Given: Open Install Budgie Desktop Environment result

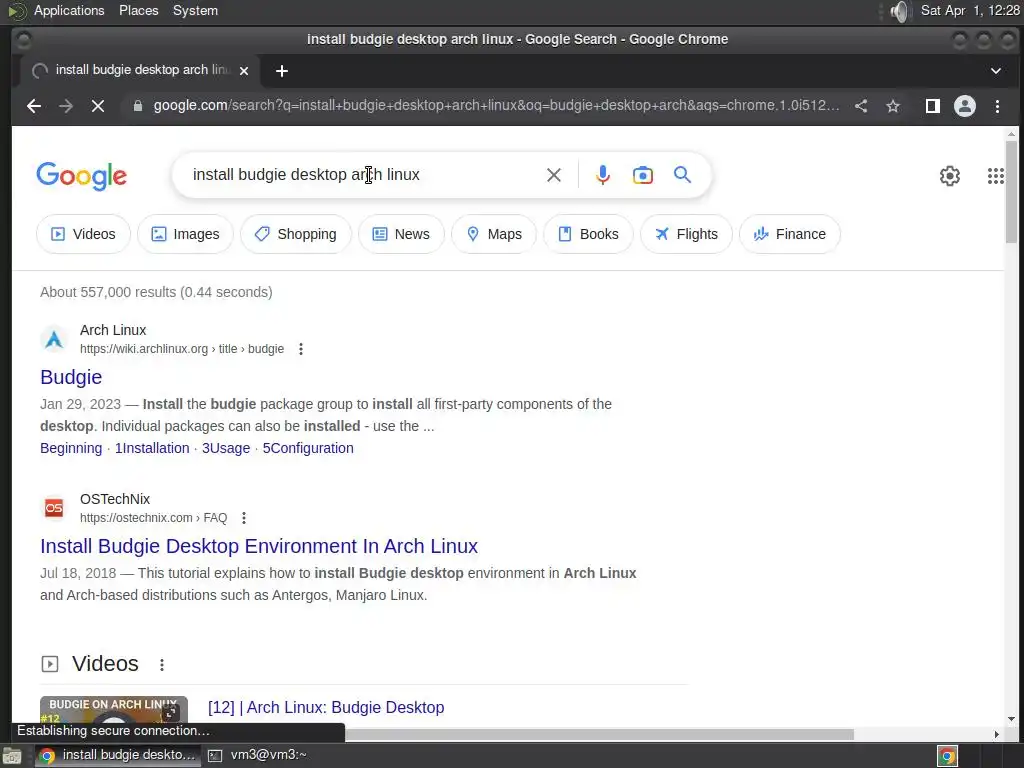Looking at the screenshot, I should click(x=259, y=546).
